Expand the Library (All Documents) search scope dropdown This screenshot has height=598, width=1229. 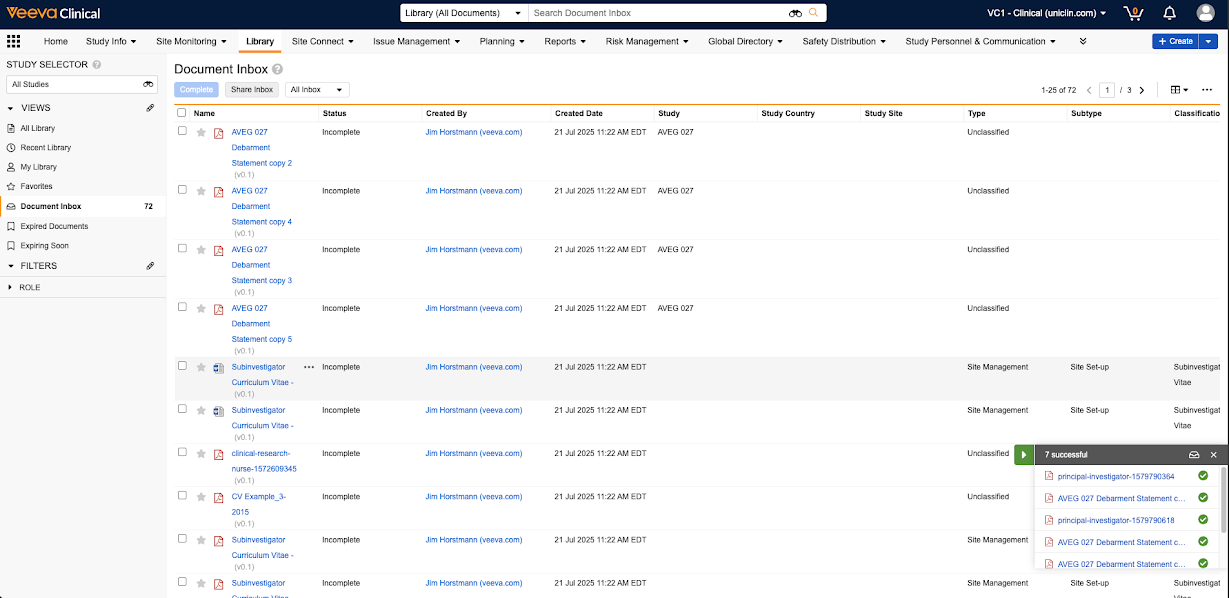(462, 13)
